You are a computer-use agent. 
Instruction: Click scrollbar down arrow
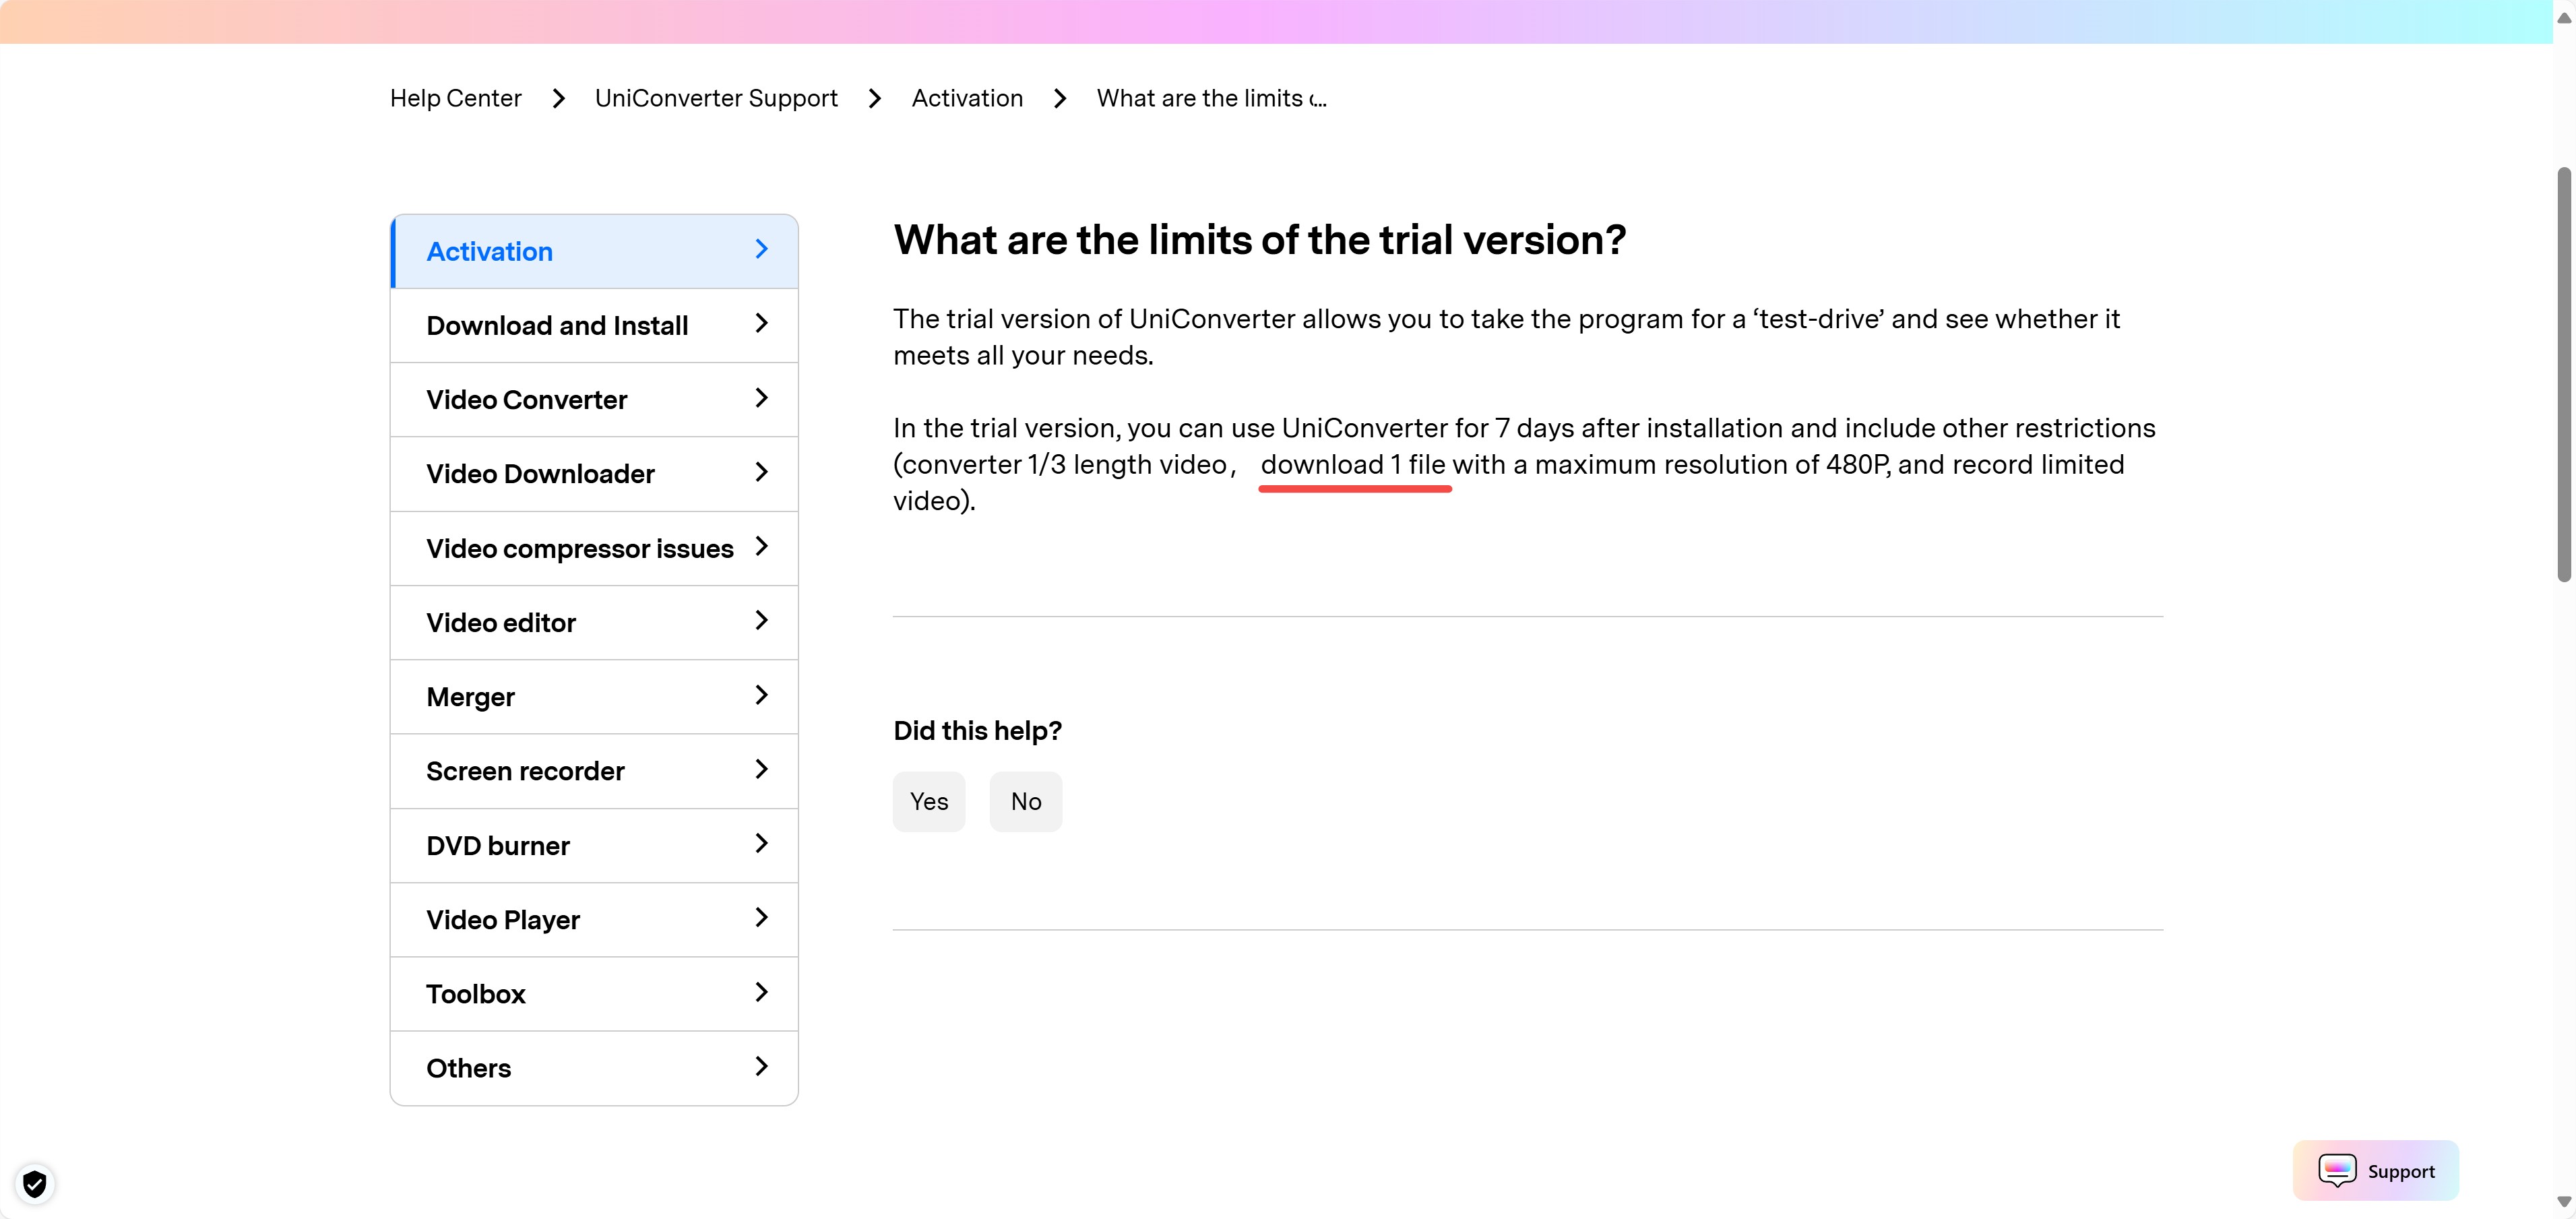2563,1201
